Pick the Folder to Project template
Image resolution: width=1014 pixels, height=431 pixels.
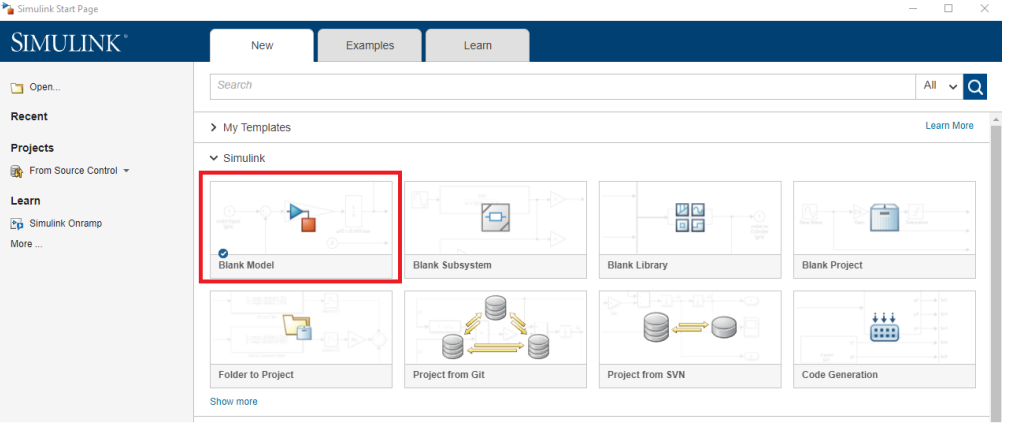point(301,339)
